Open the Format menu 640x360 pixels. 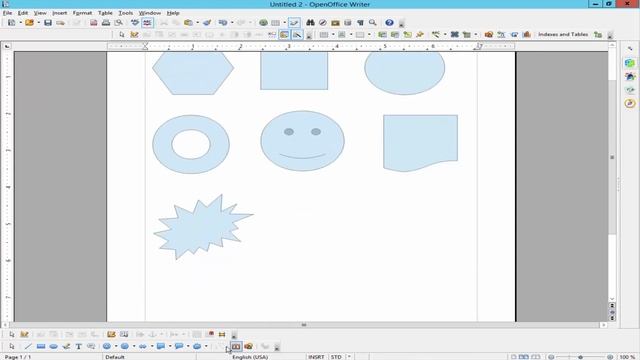pos(82,13)
